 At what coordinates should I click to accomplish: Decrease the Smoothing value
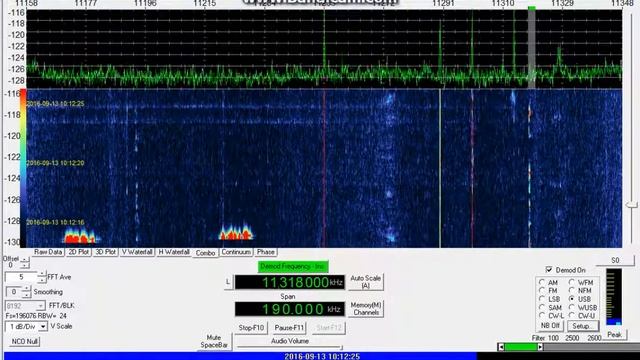(26, 295)
